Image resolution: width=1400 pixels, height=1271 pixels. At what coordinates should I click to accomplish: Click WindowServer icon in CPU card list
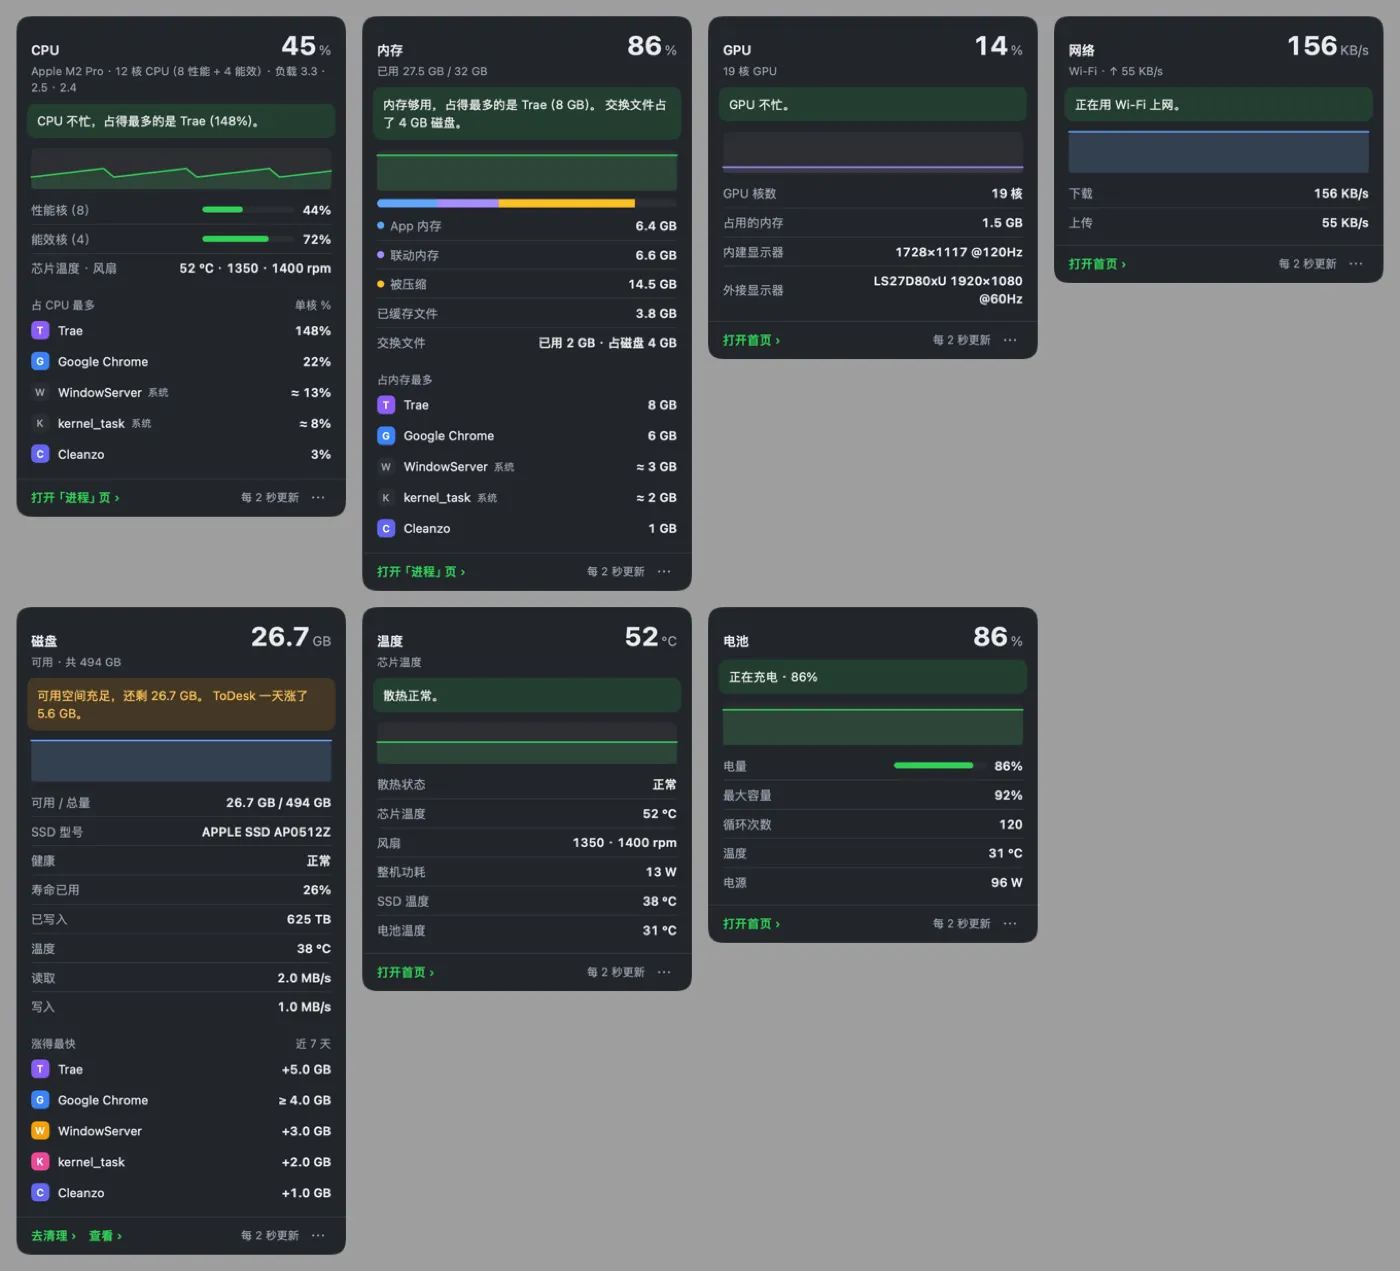click(x=40, y=393)
